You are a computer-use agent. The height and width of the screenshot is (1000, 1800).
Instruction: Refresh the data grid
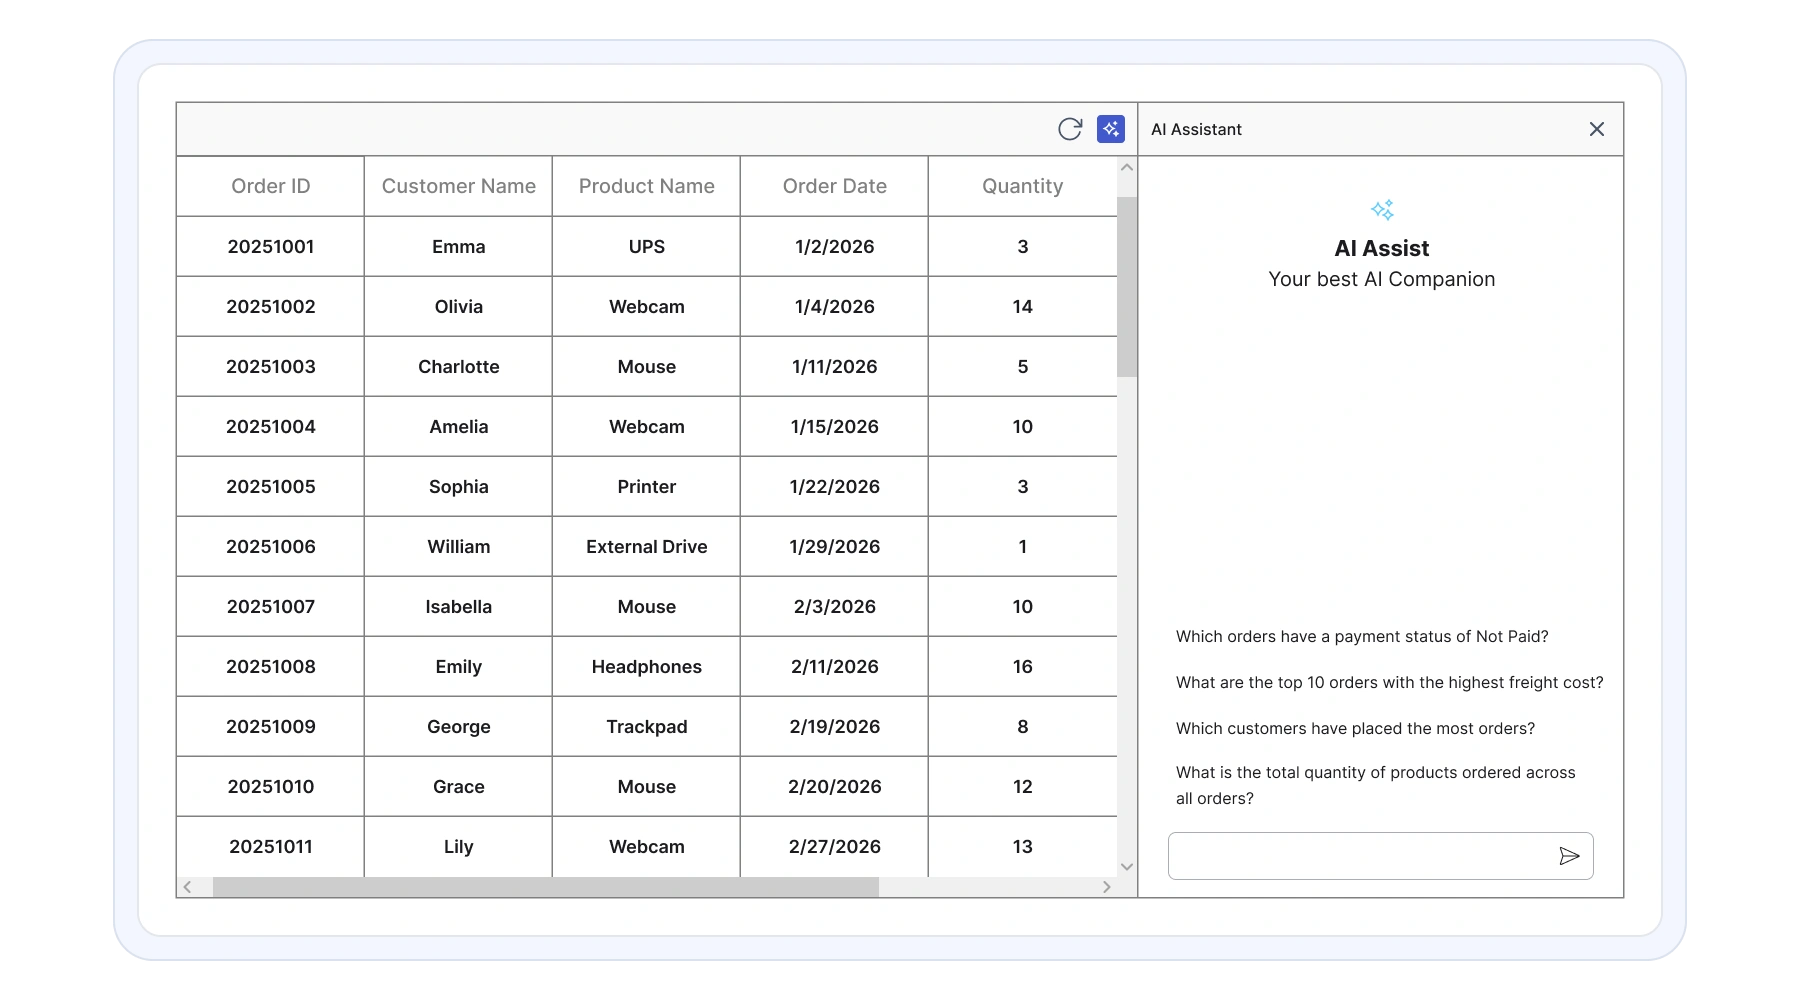click(x=1069, y=129)
